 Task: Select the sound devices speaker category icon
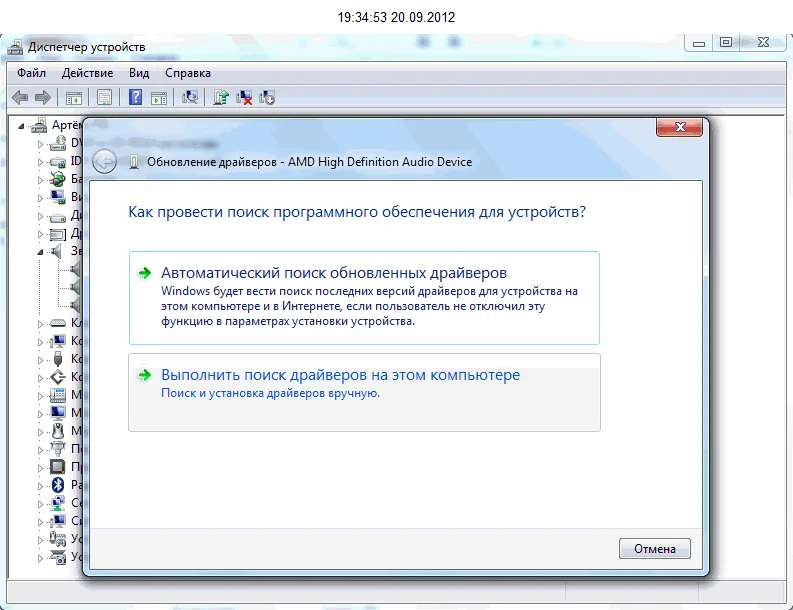tap(57, 251)
